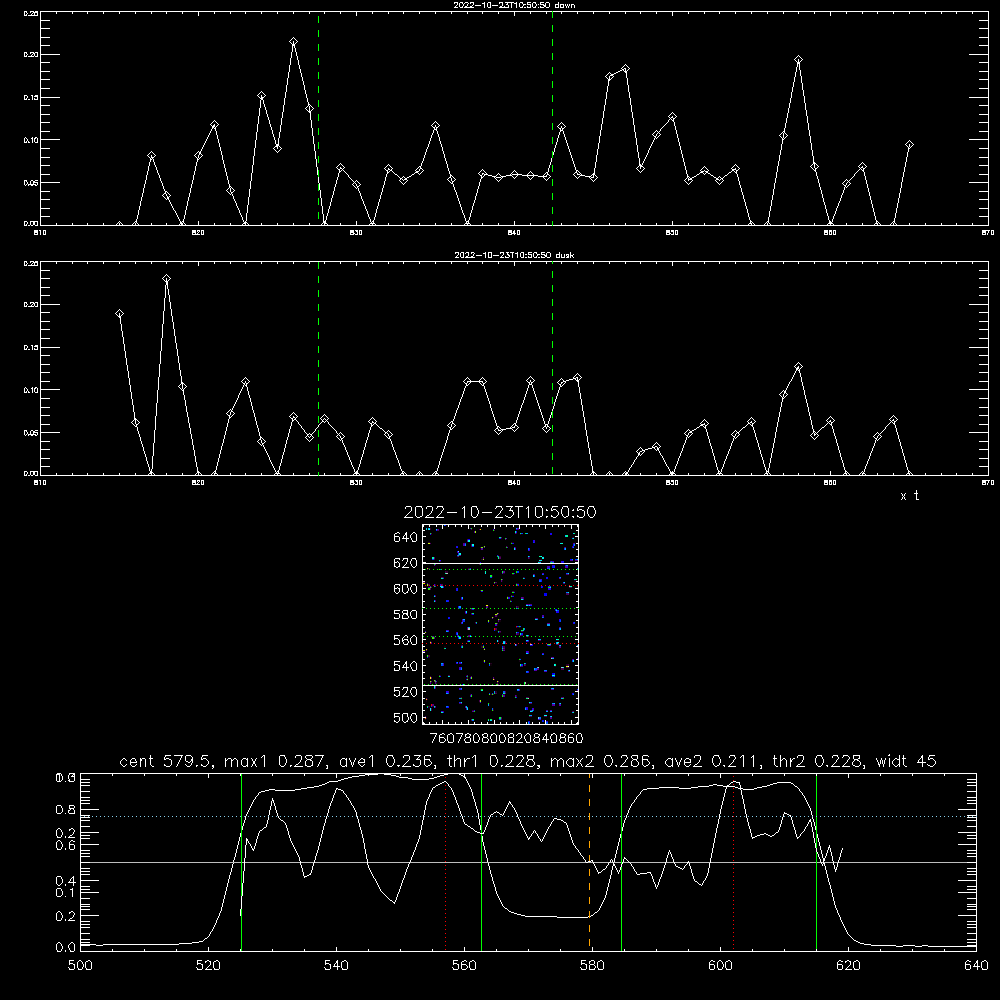
Task: Select the last diamond marker of the dawn curve
Action: tap(909, 145)
